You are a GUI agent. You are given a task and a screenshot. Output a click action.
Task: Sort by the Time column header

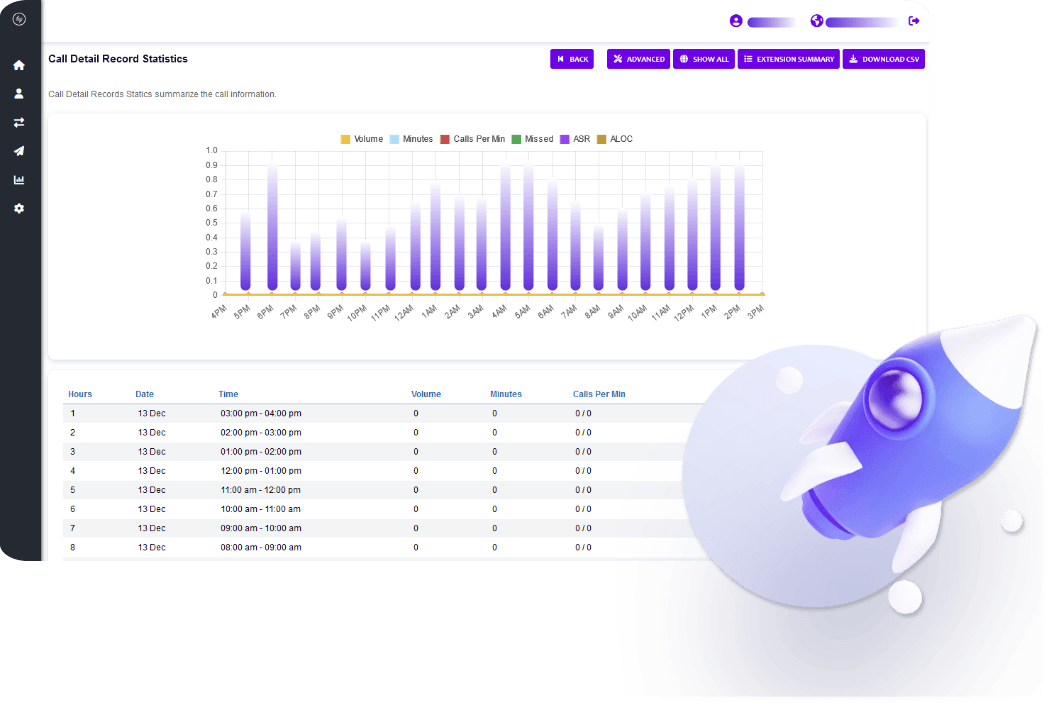(x=228, y=394)
